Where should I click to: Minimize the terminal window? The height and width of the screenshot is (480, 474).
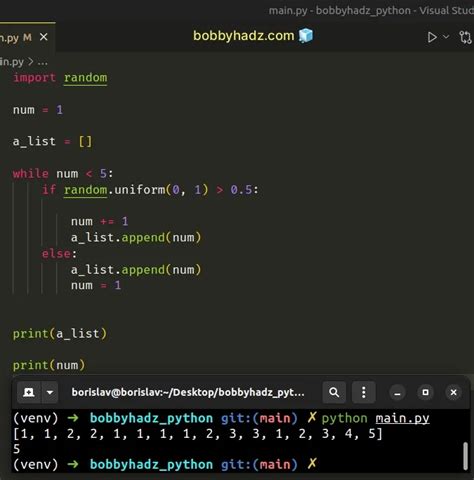point(397,393)
